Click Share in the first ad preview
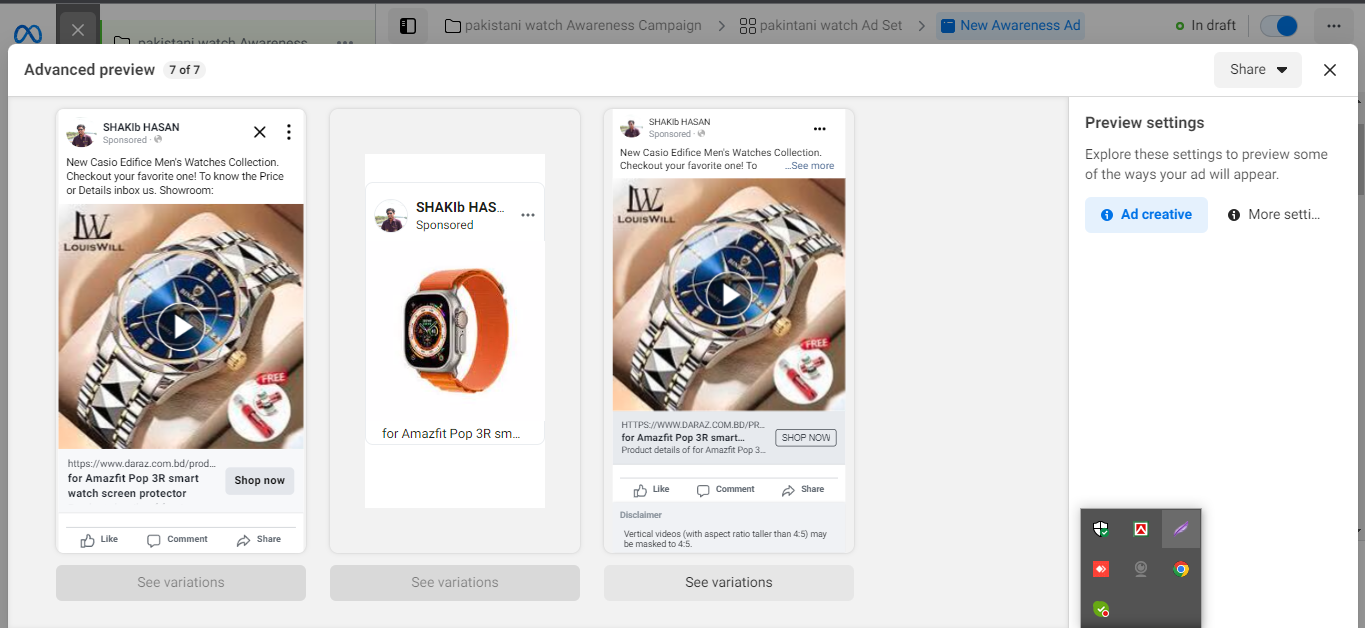1365x628 pixels. [x=259, y=540]
